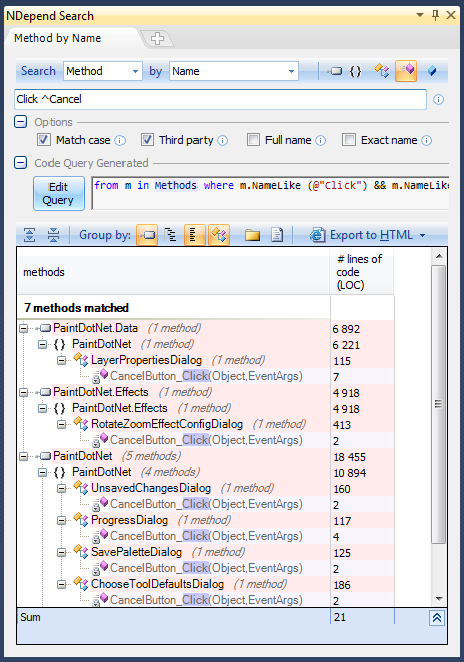
Task: Collapse the RotateZoomEffectConfigDialog node
Action: (62, 424)
